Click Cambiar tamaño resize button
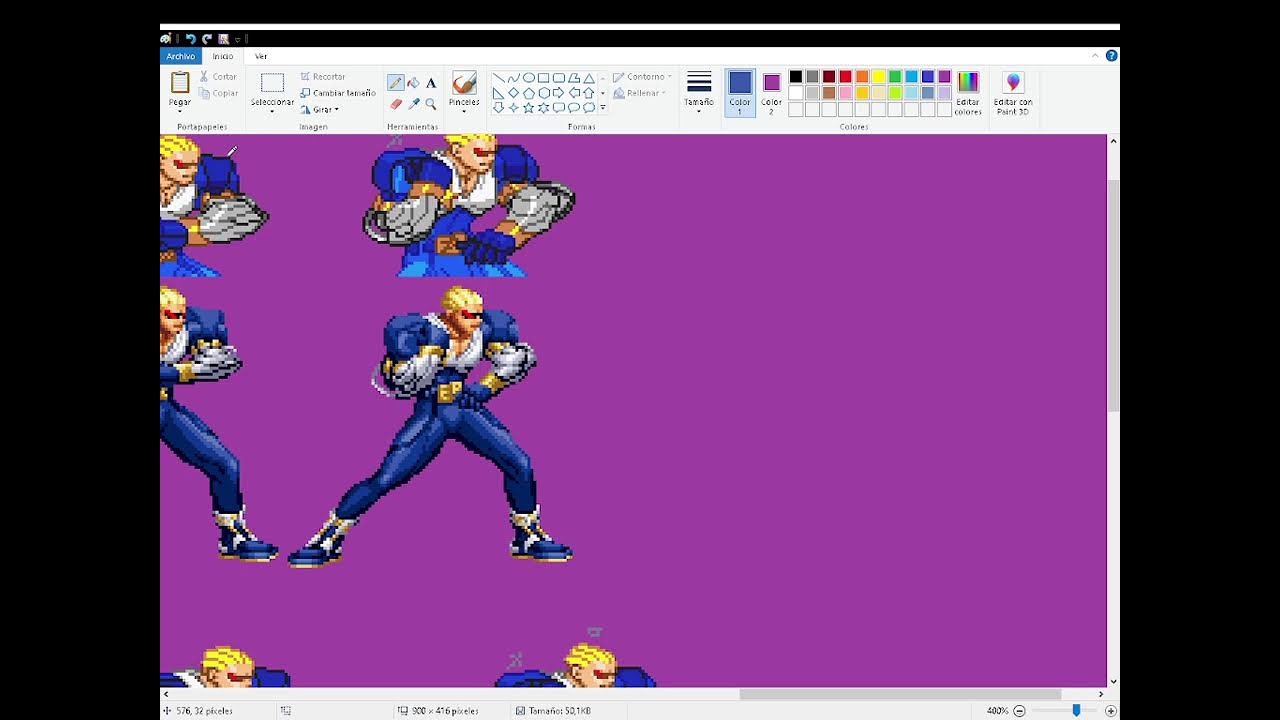This screenshot has width=1280, height=720. (338, 93)
